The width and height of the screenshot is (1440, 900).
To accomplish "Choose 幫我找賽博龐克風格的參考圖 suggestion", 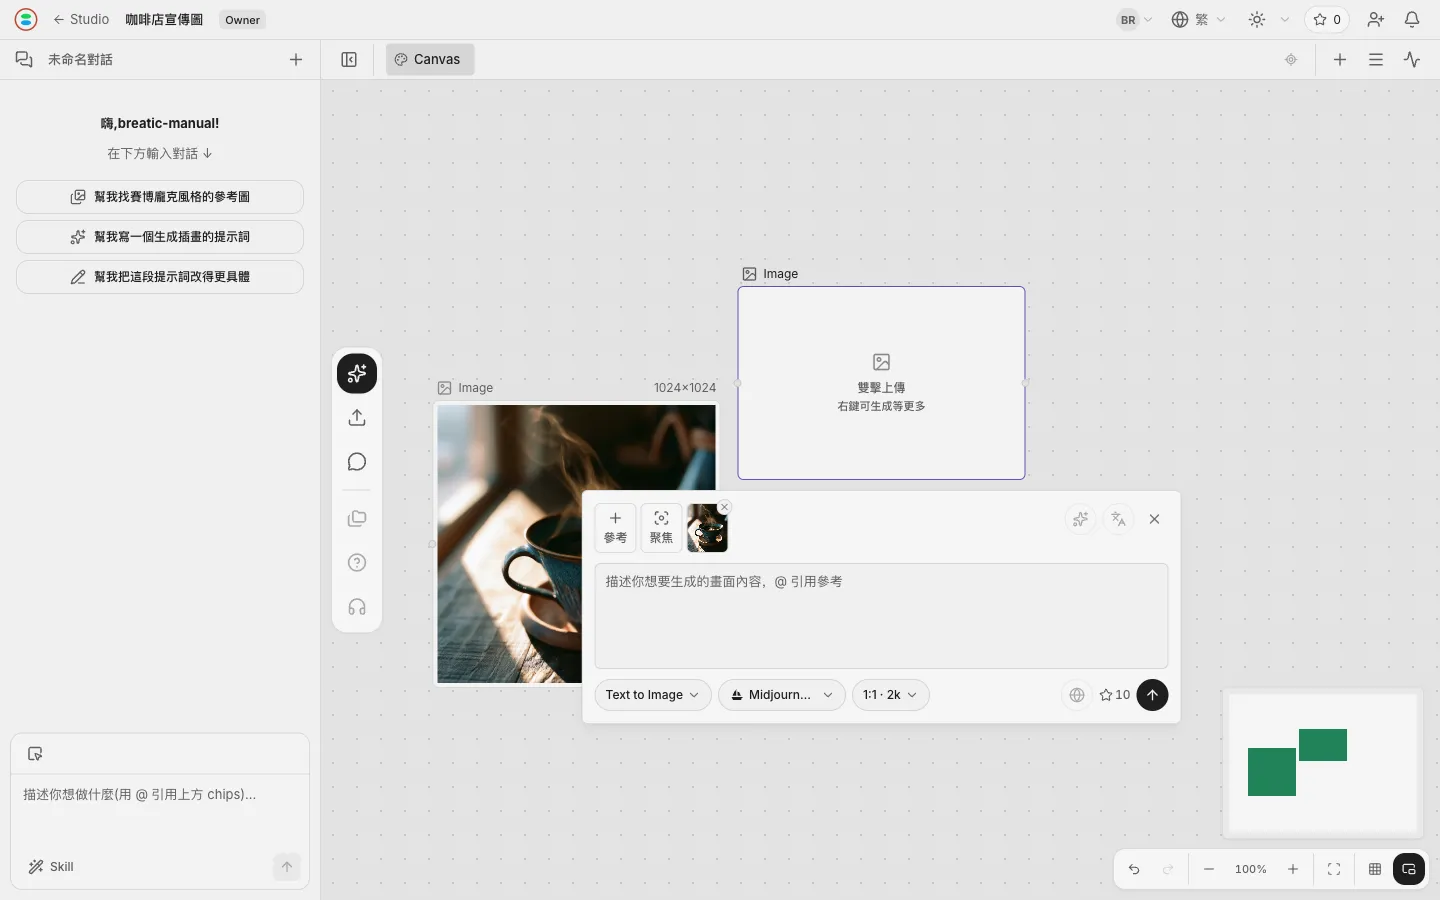I will pyautogui.click(x=160, y=197).
